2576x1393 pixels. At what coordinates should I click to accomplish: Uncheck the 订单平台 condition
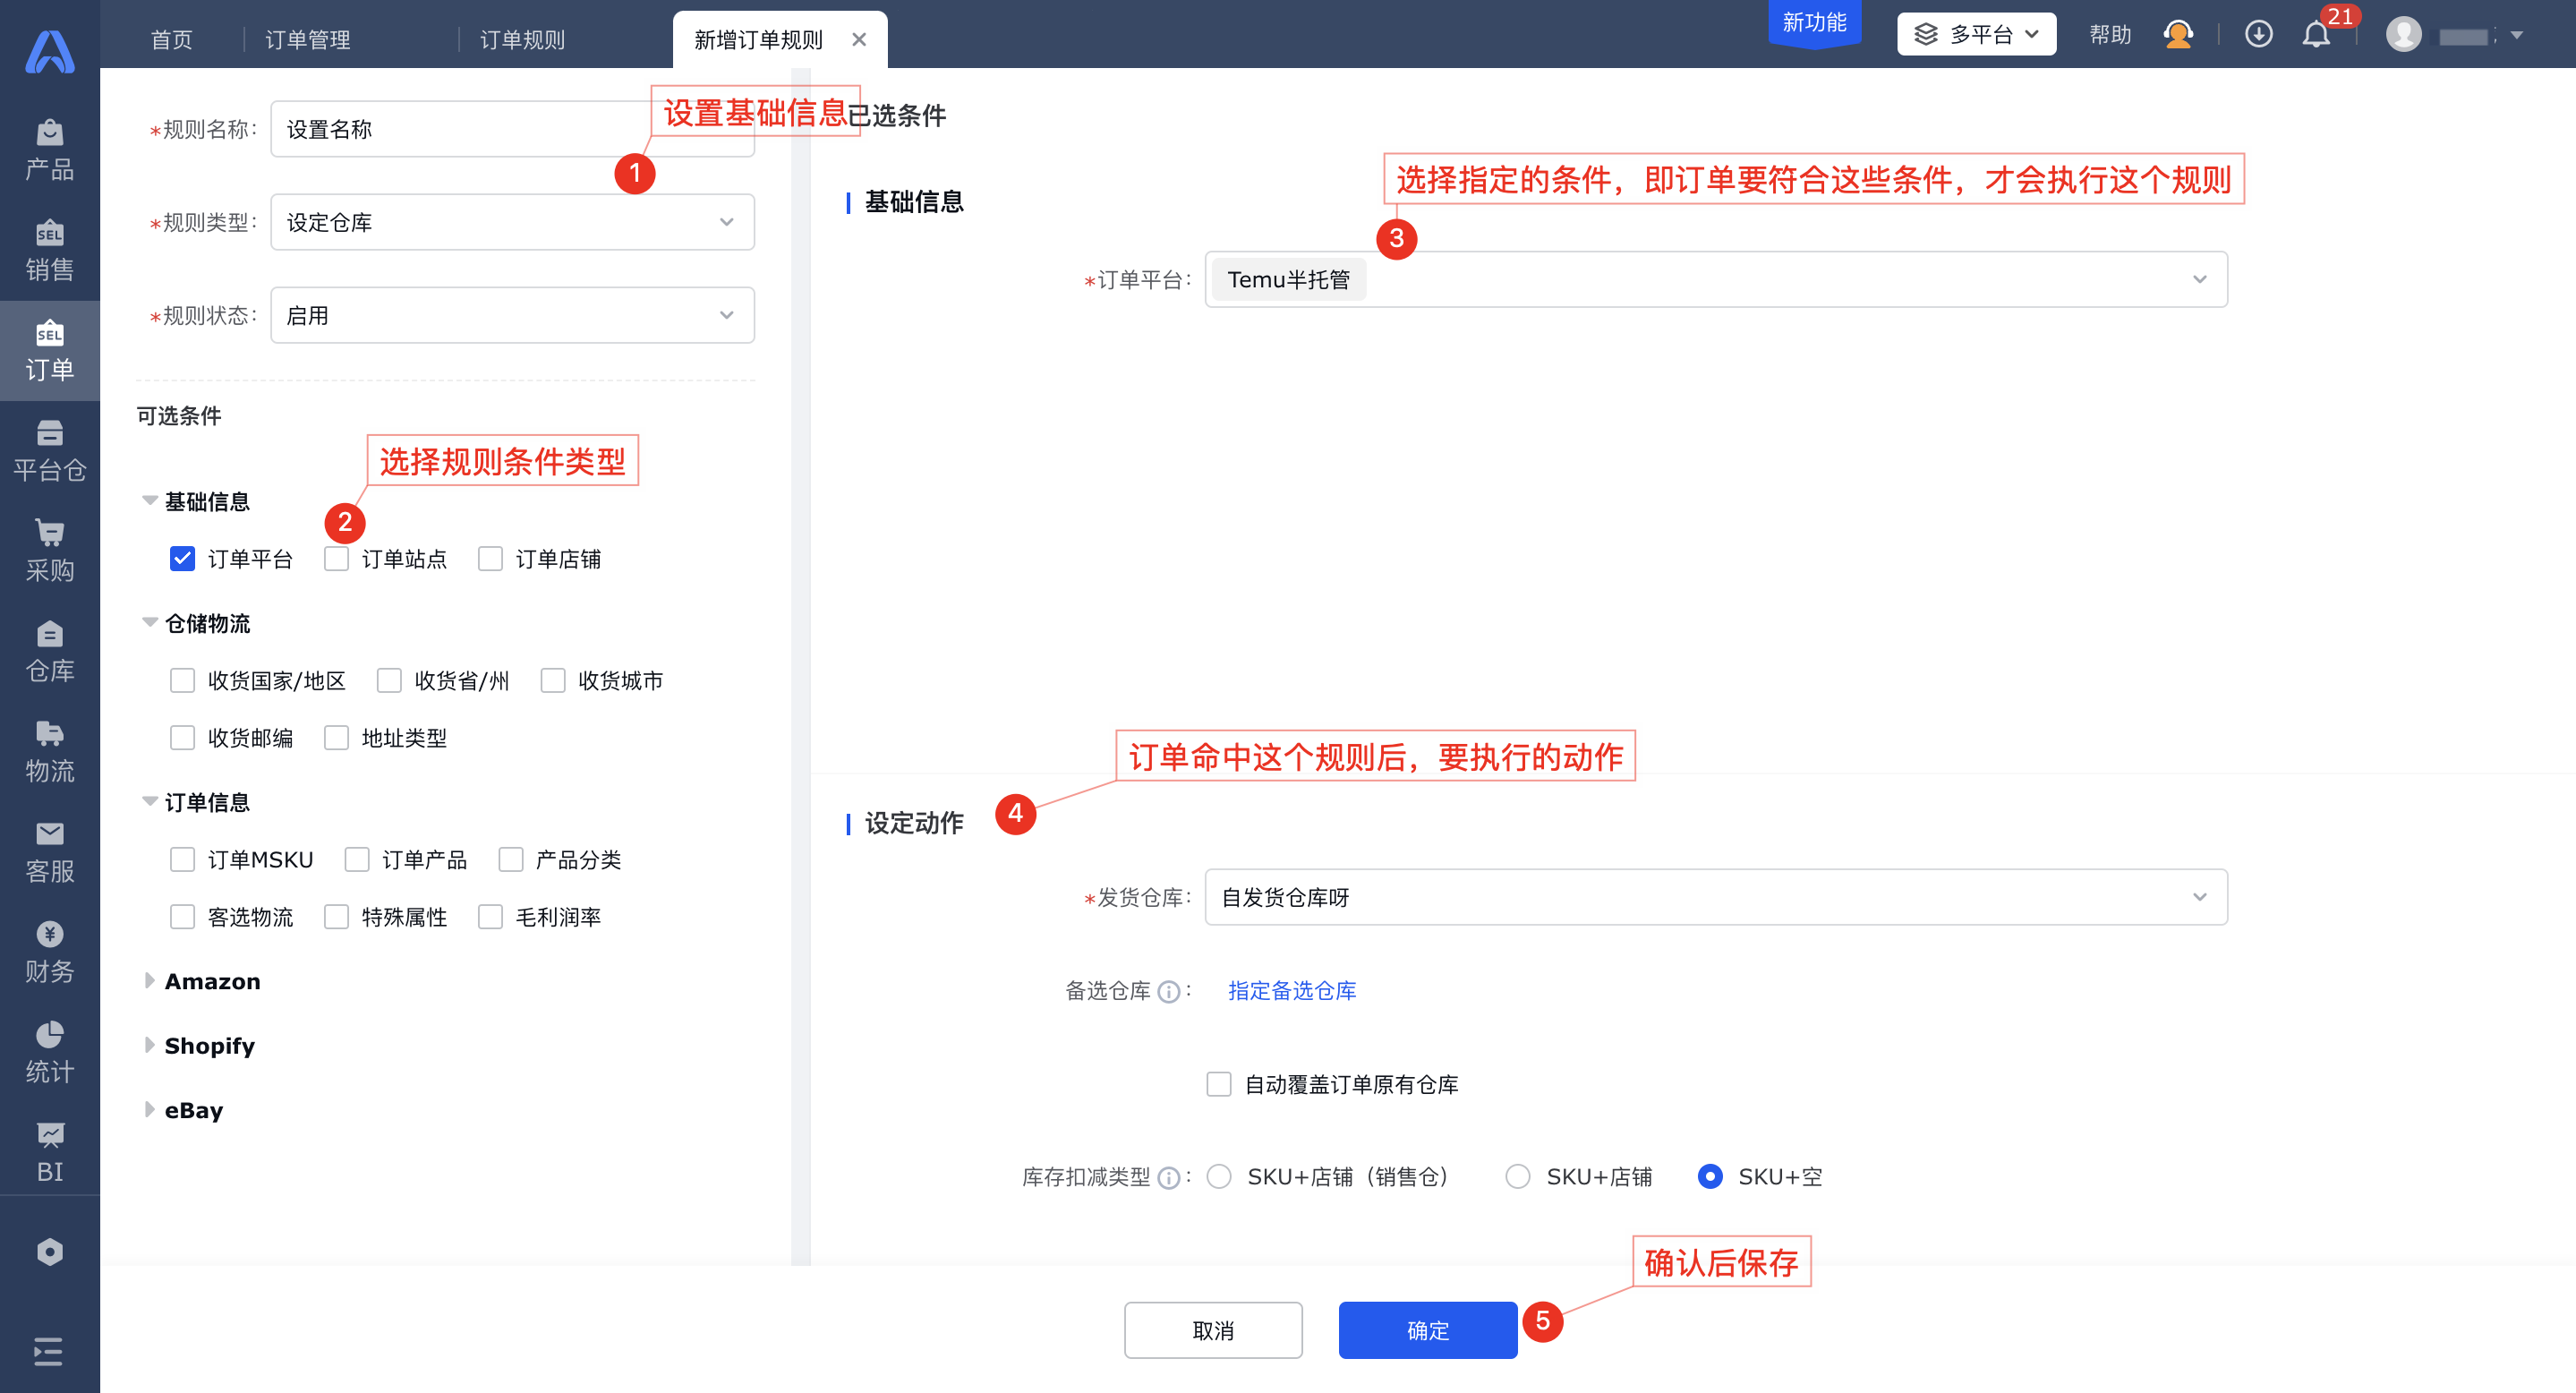182,559
